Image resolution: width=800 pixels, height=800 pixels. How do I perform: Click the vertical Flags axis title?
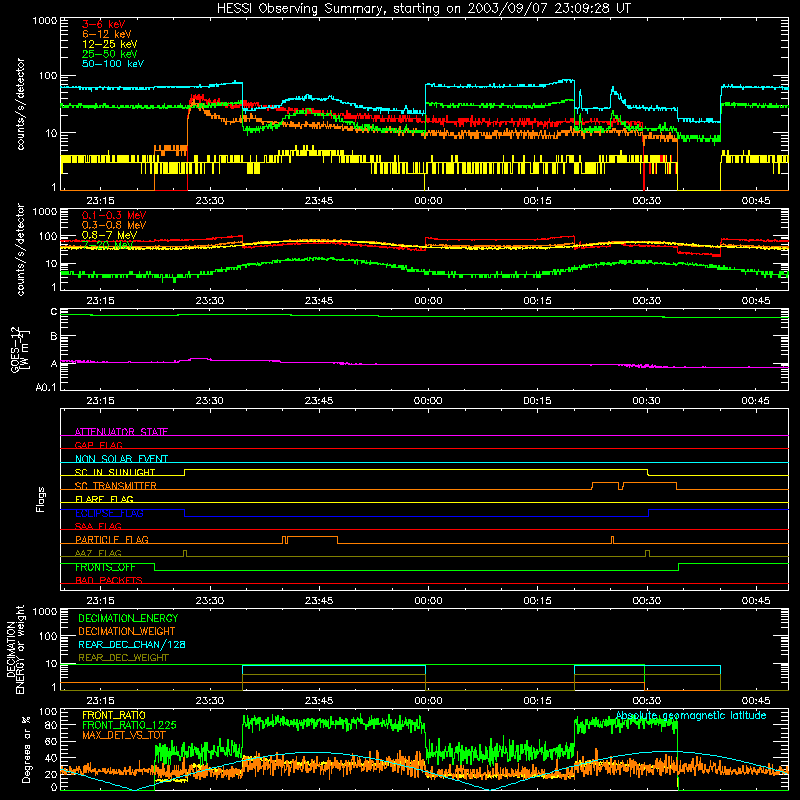point(40,499)
